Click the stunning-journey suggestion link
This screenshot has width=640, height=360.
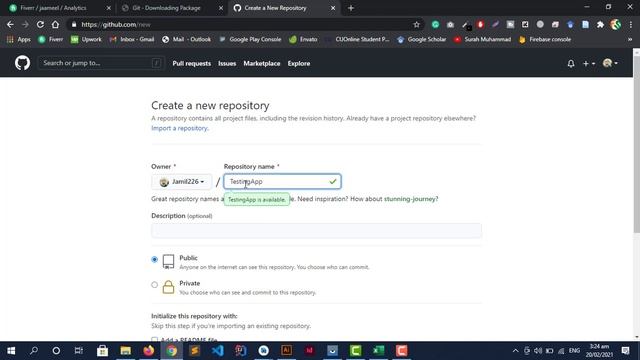click(x=410, y=199)
